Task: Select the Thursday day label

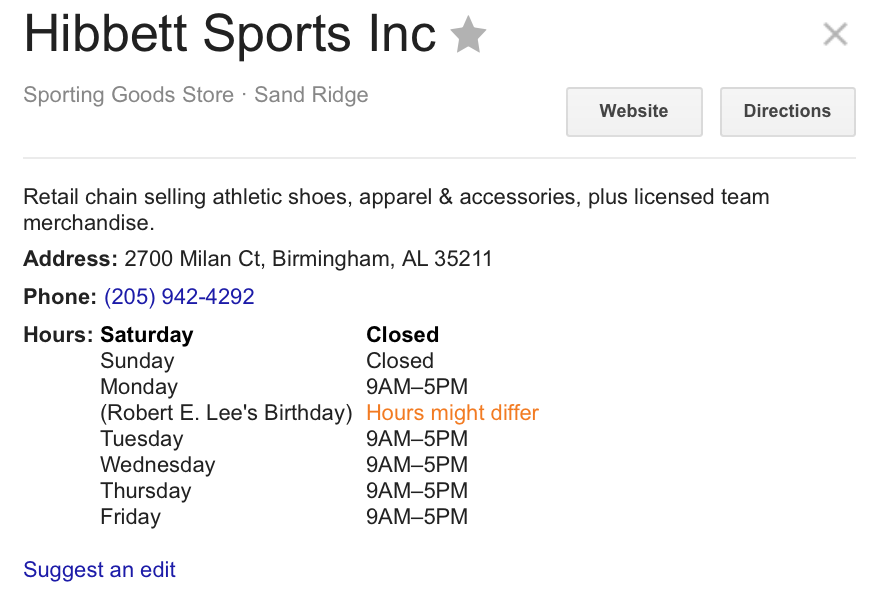Action: (x=146, y=491)
